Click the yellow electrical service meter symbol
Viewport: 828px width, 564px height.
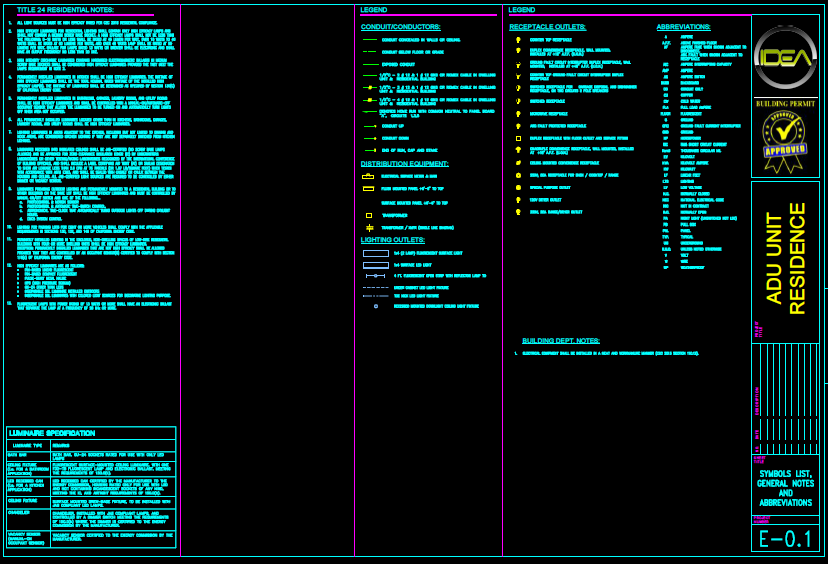tap(368, 176)
